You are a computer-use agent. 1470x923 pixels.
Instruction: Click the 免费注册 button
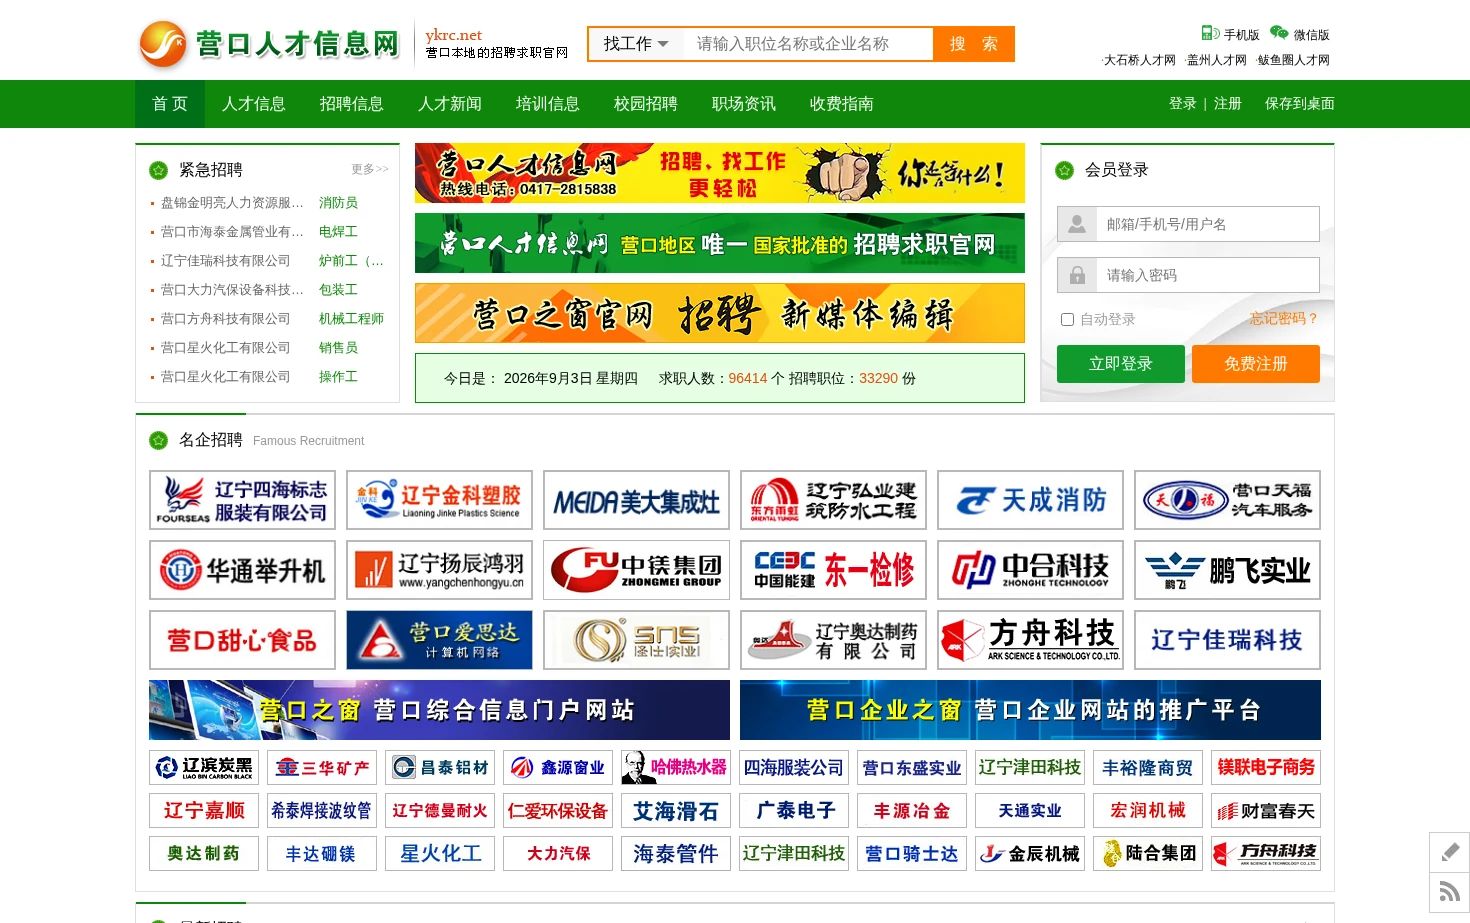(1256, 364)
